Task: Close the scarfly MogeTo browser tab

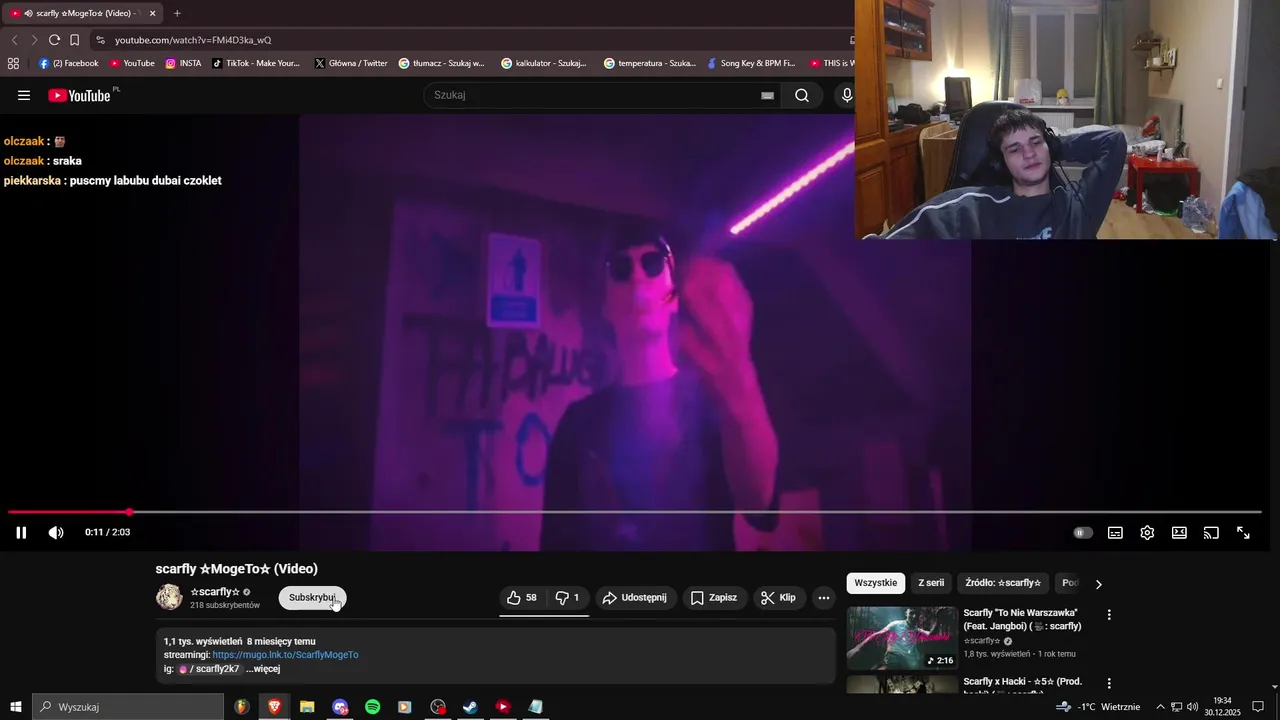Action: [153, 13]
